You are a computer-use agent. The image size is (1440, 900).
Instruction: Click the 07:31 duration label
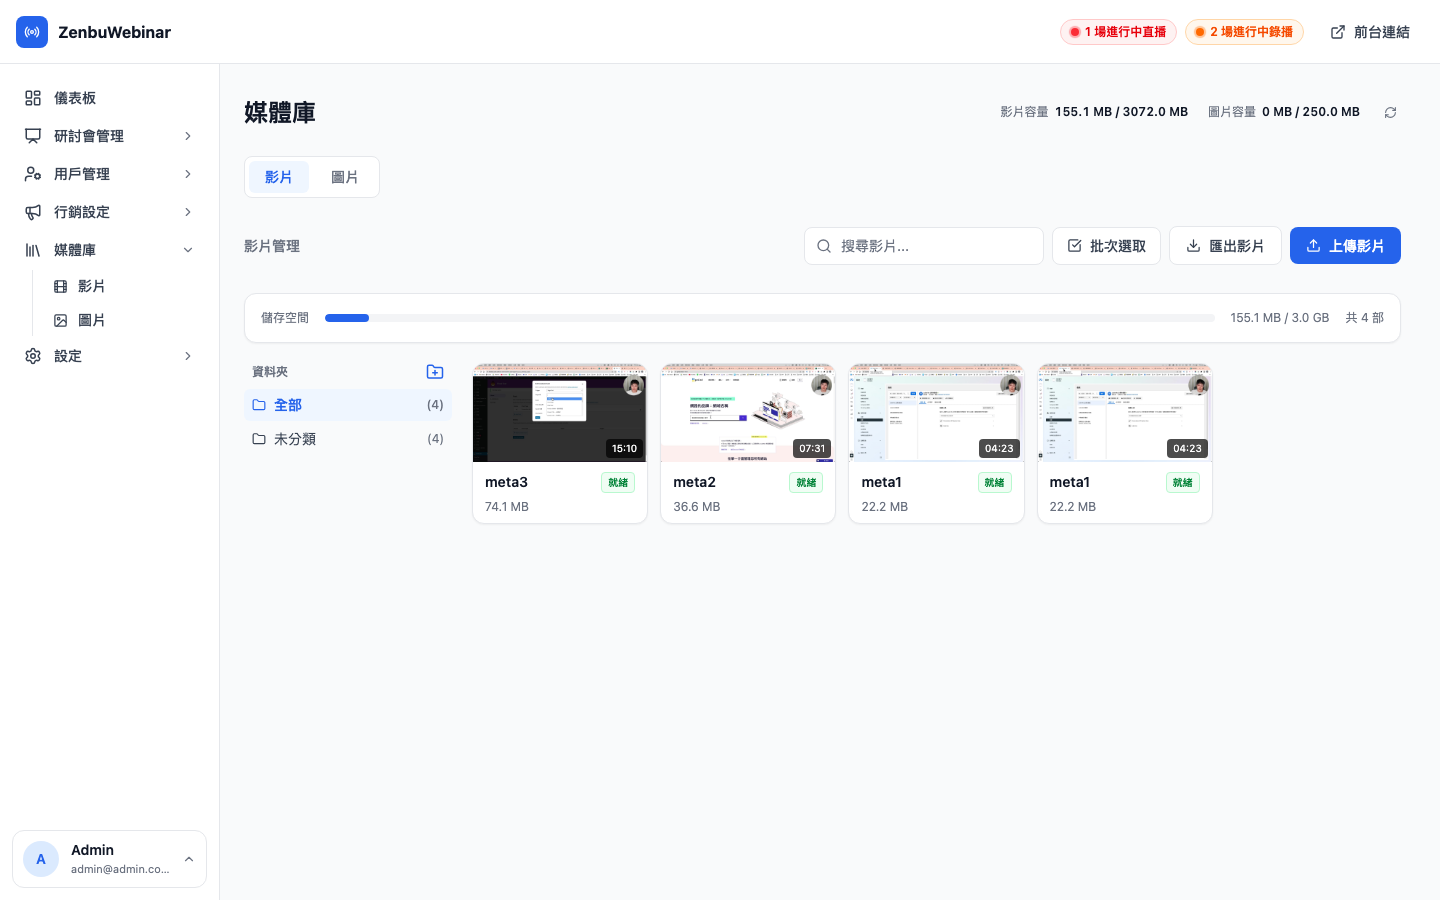pos(812,448)
